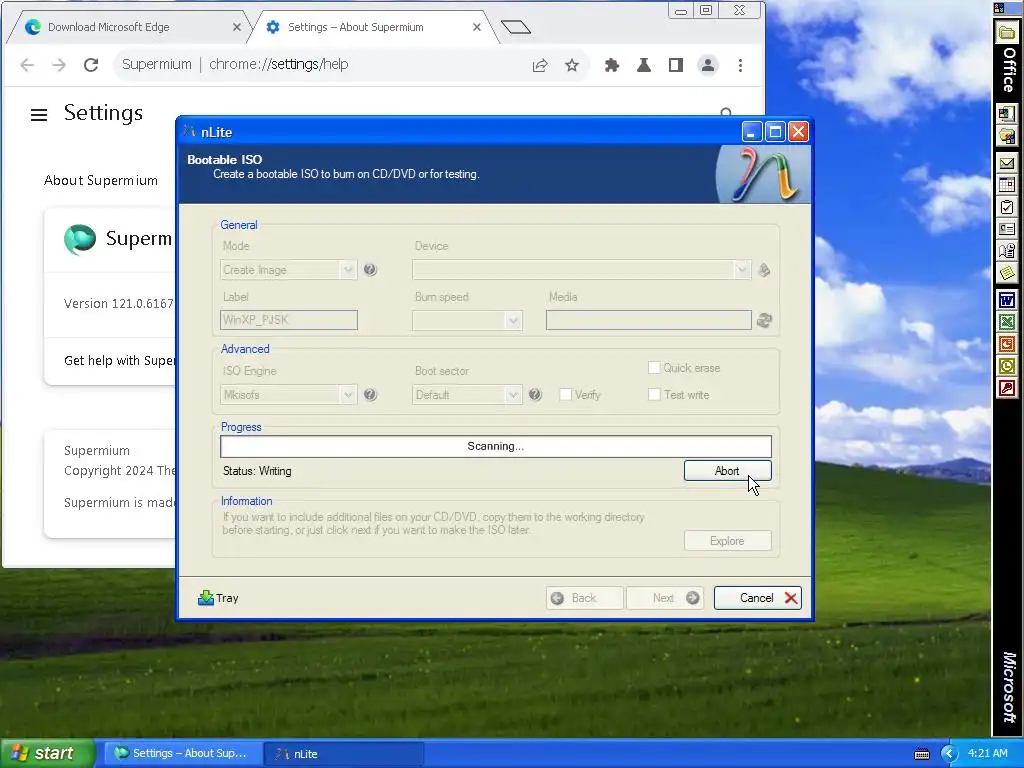Click help icon next to Mode dropdown
1024x768 pixels.
click(x=370, y=270)
